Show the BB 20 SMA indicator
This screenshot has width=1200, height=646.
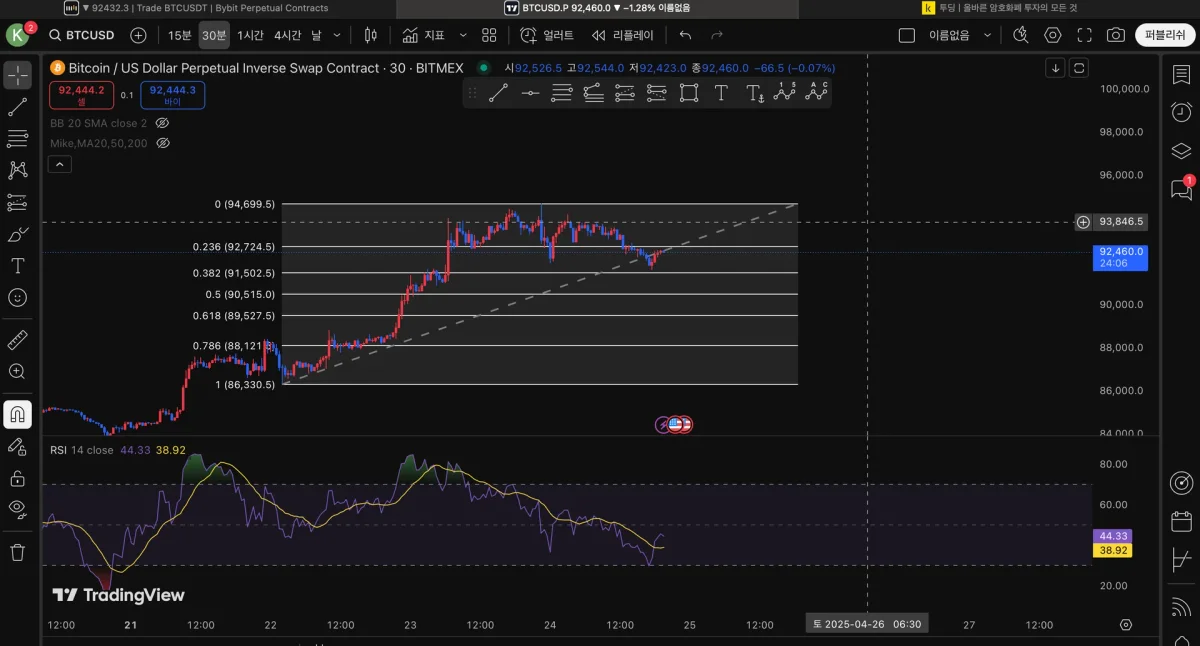(162, 123)
